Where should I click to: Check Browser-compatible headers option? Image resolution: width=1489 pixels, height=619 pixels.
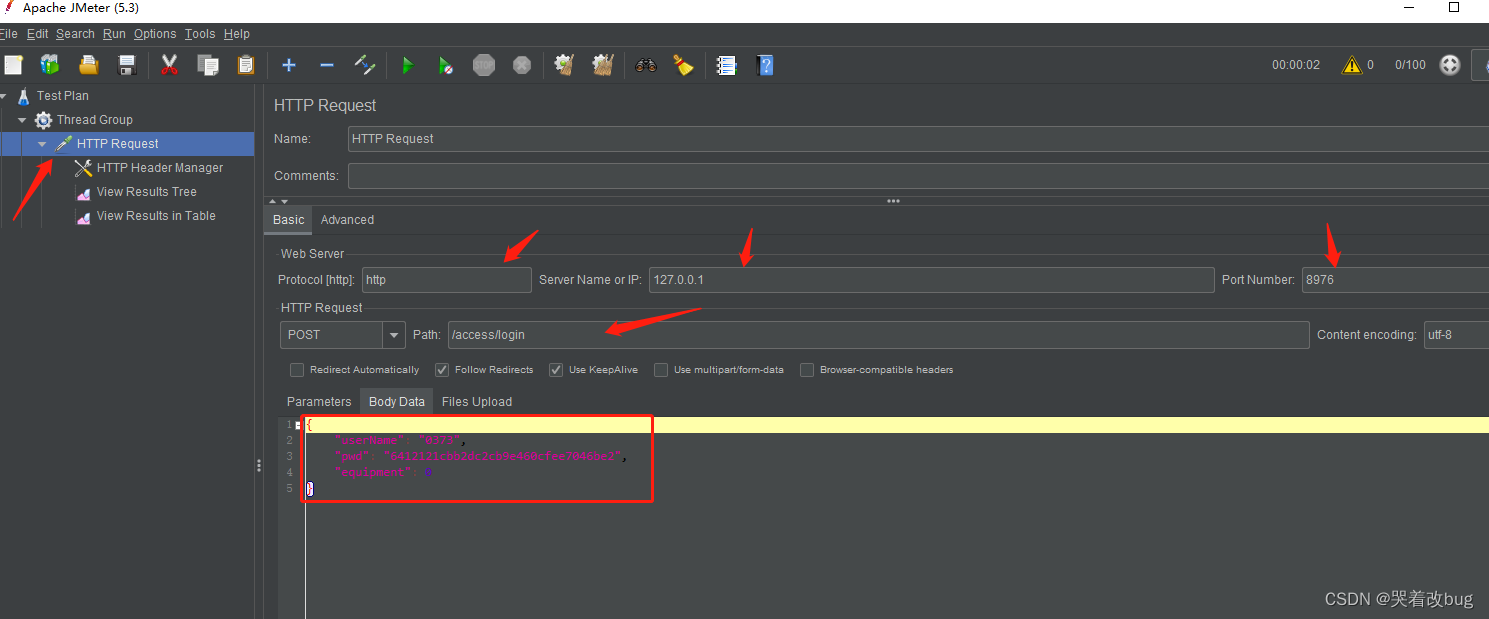click(807, 370)
